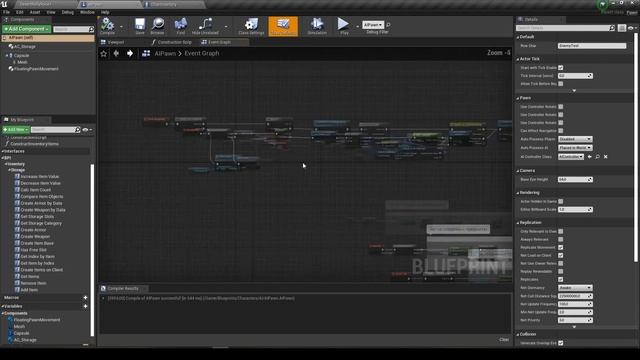The height and width of the screenshot is (360, 640).
Task: Toggle Replicate Movement checkbox
Action: coord(561,247)
